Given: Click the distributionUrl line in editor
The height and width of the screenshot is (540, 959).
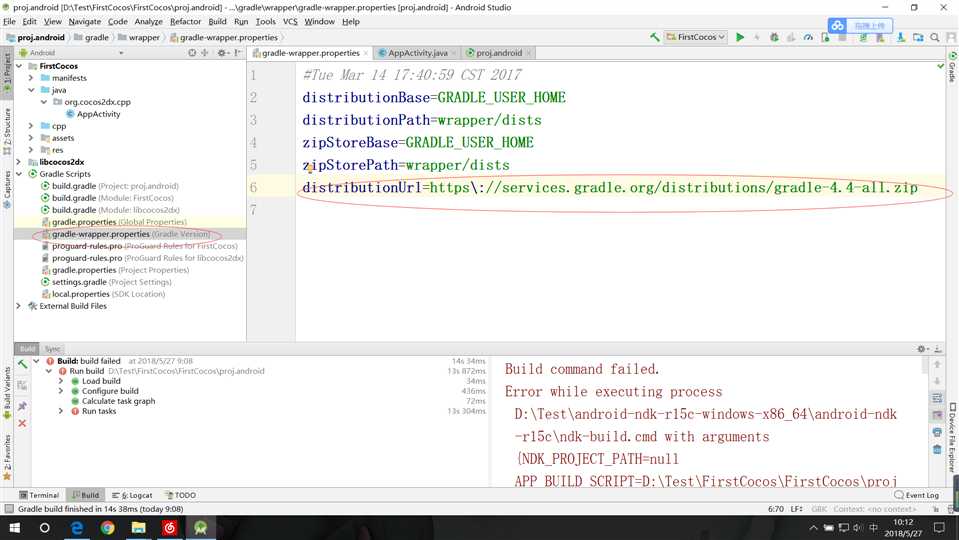Looking at the screenshot, I should click(x=610, y=187).
